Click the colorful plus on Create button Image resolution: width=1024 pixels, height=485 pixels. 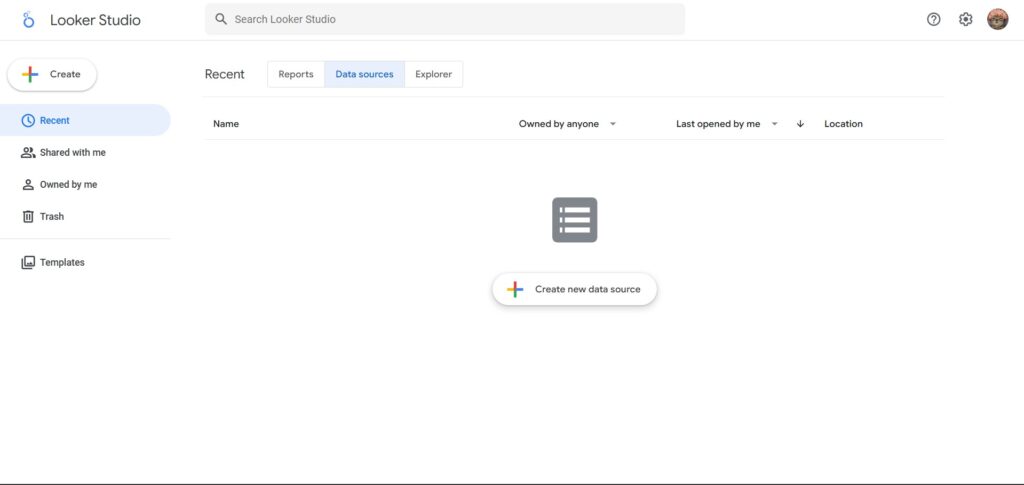(30, 74)
